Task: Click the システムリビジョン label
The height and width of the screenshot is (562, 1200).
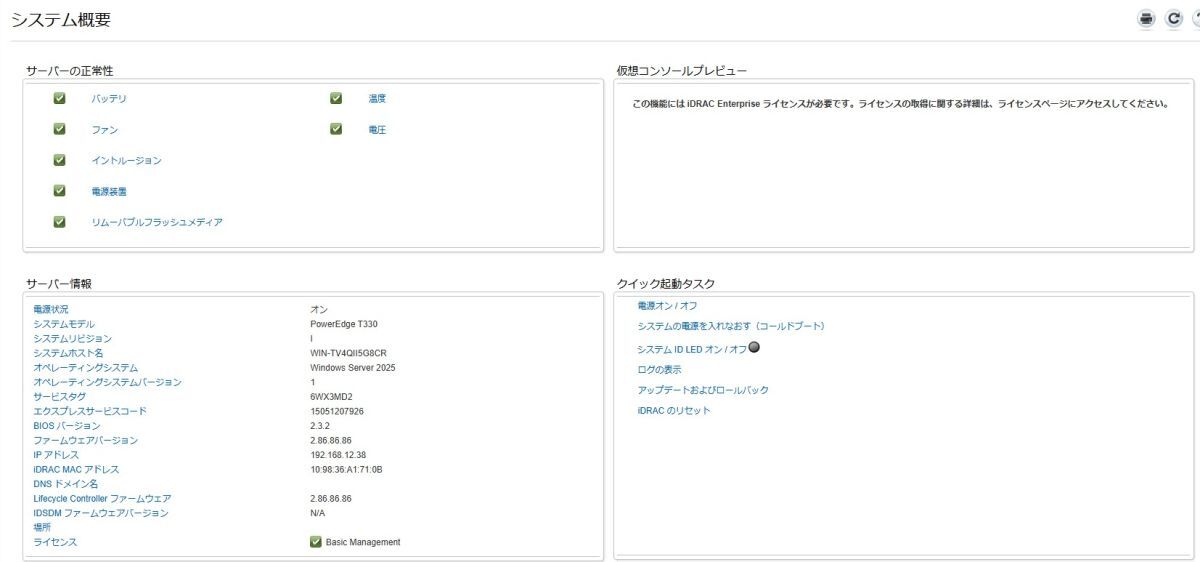Action: [x=73, y=339]
